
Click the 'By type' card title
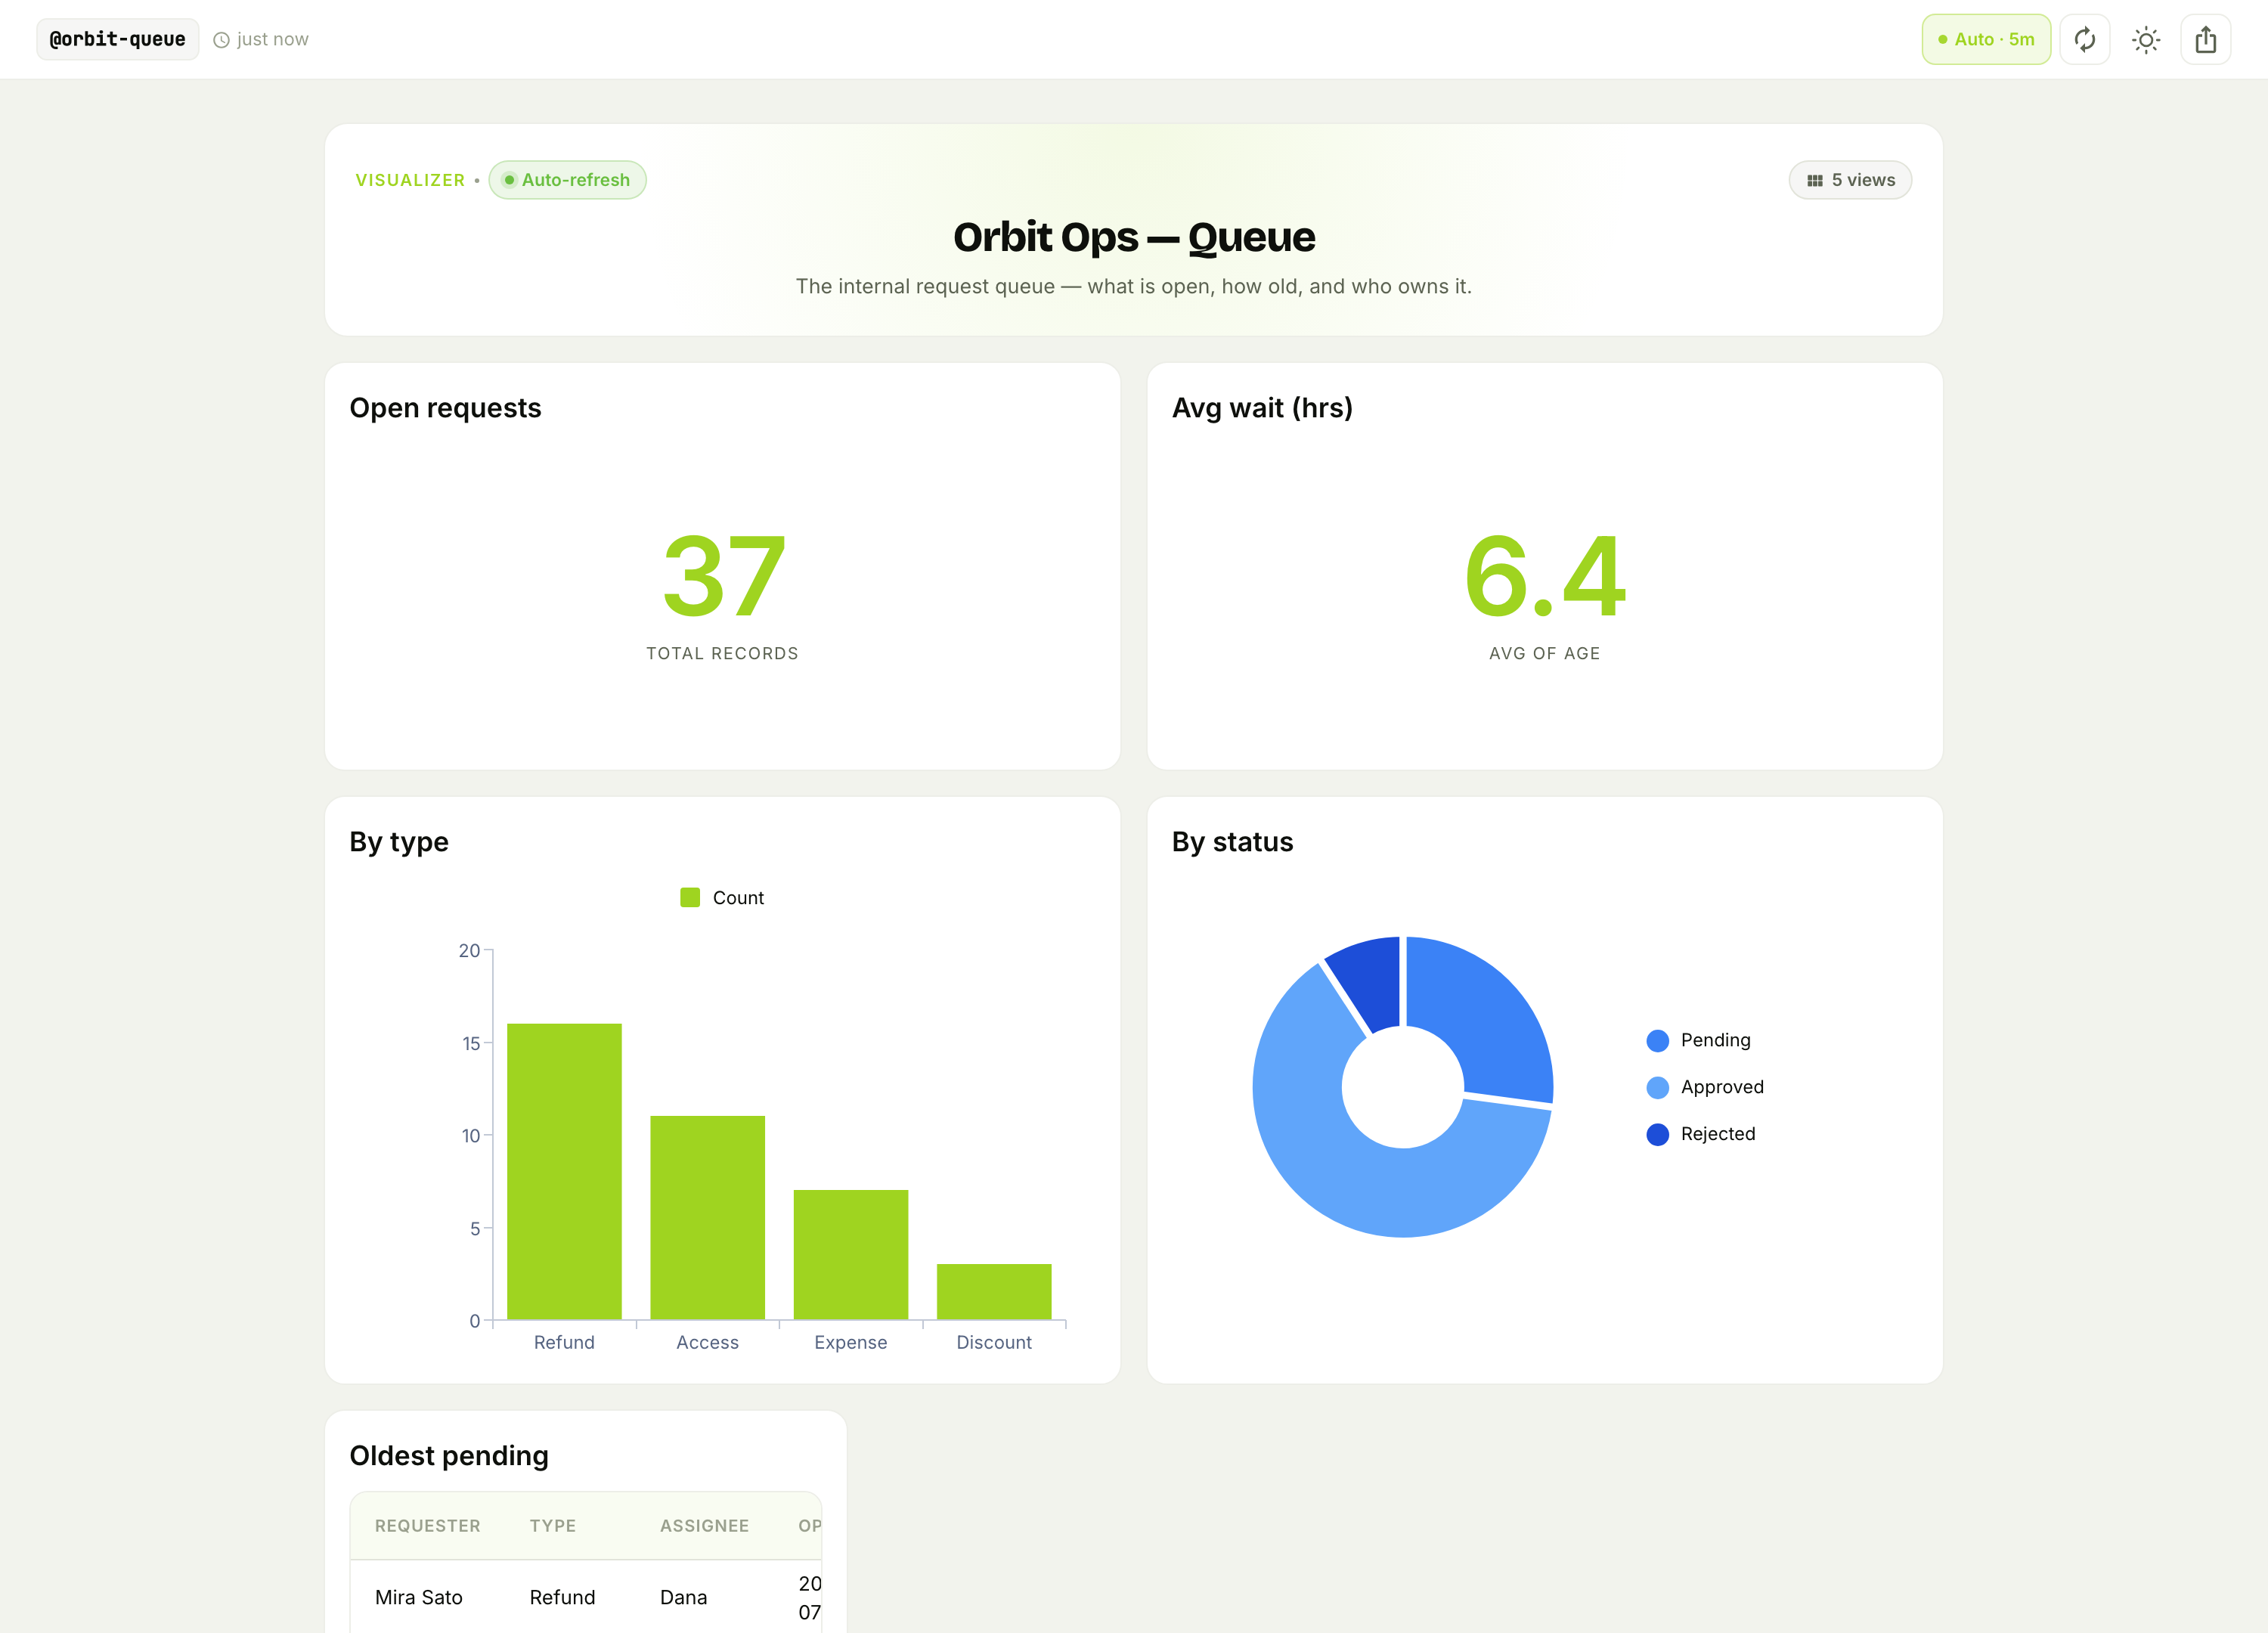tap(399, 842)
